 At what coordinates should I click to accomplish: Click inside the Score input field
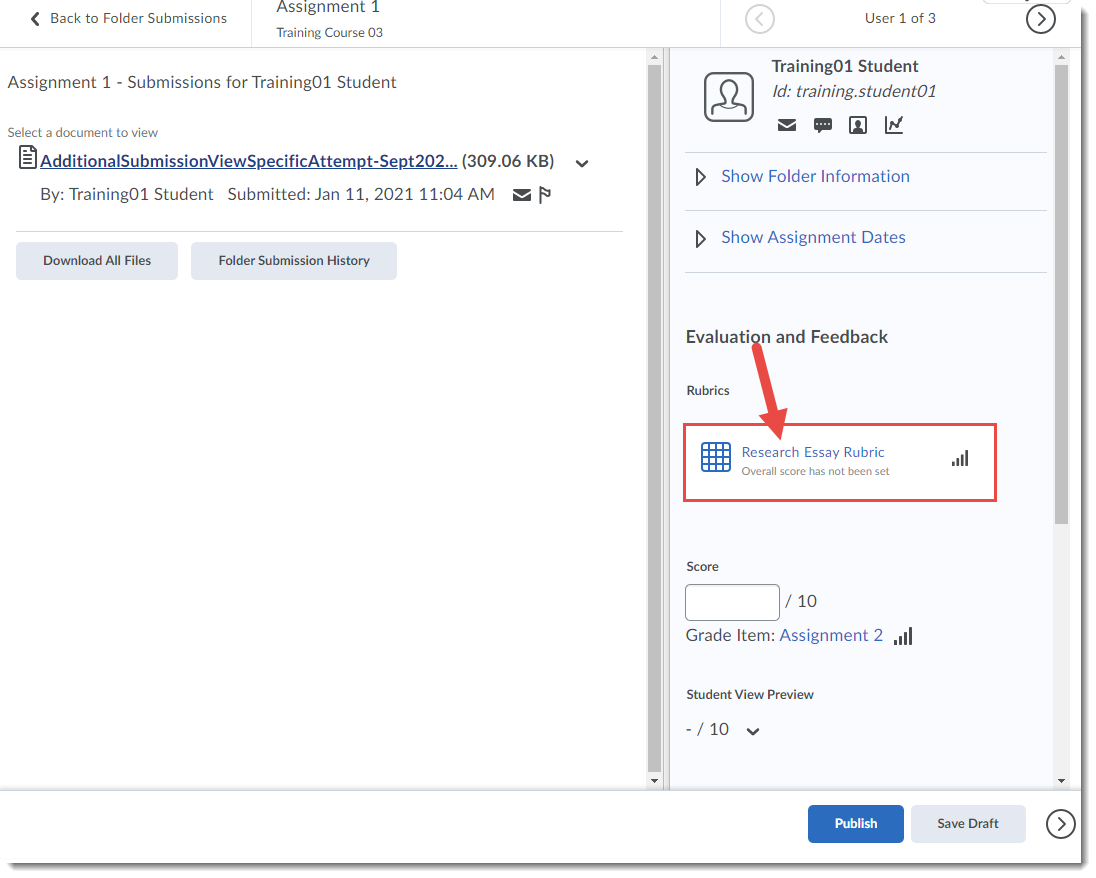[x=732, y=602]
